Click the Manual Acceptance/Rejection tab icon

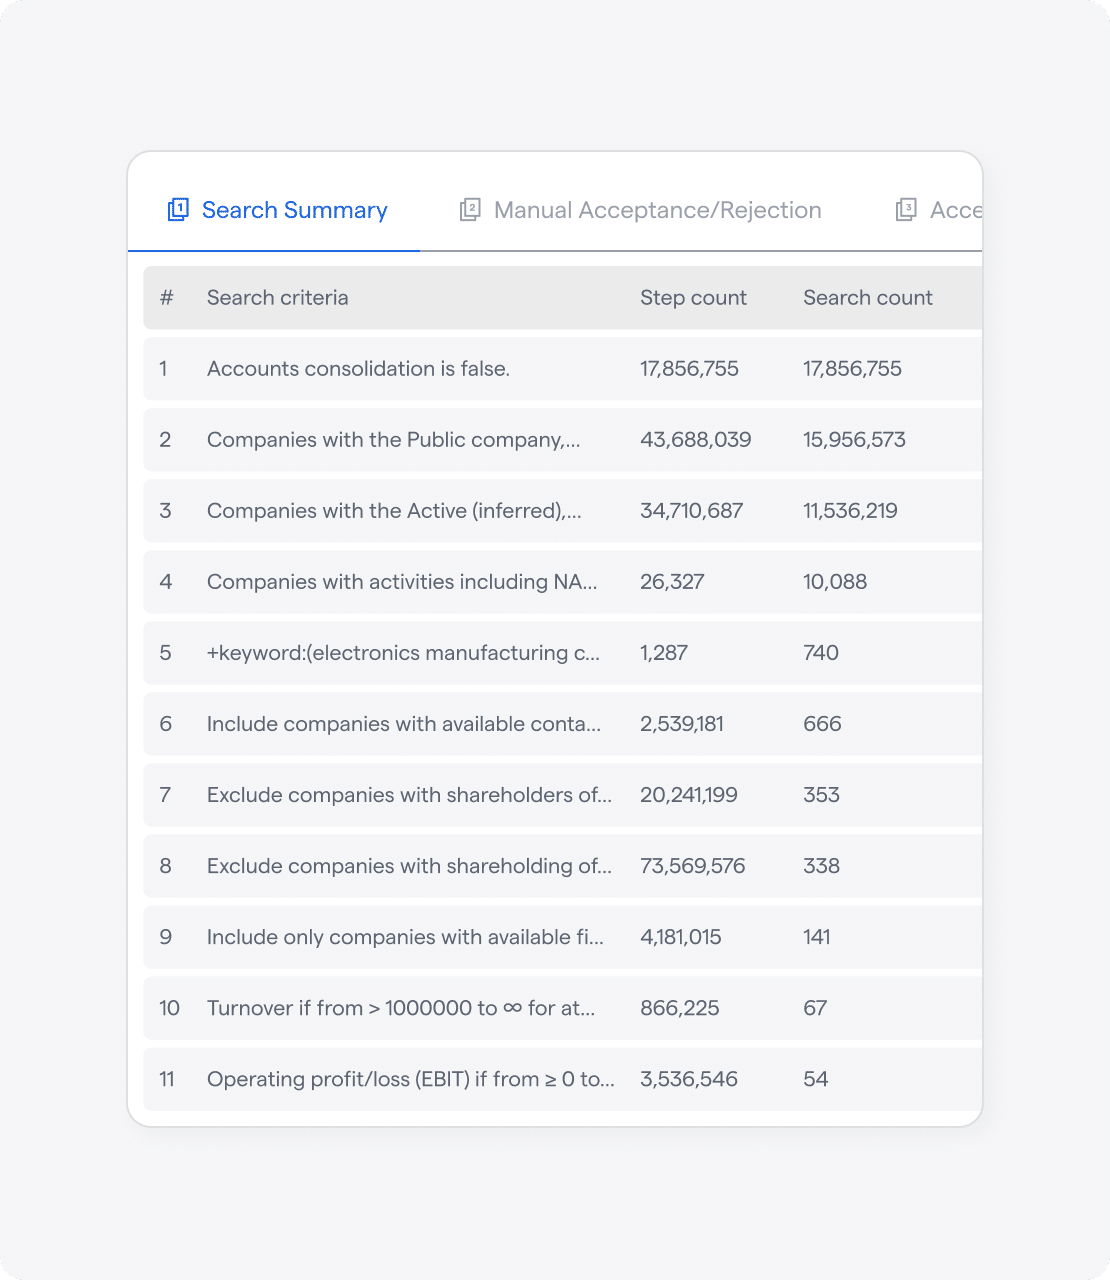[470, 210]
